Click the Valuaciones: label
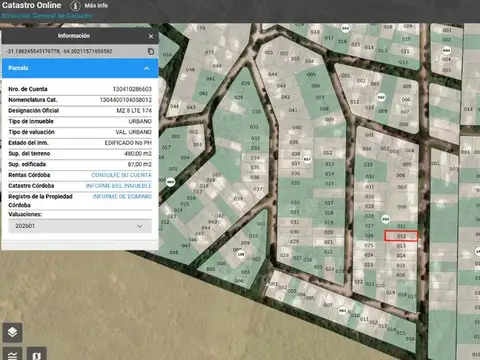480x360 pixels. (25, 214)
